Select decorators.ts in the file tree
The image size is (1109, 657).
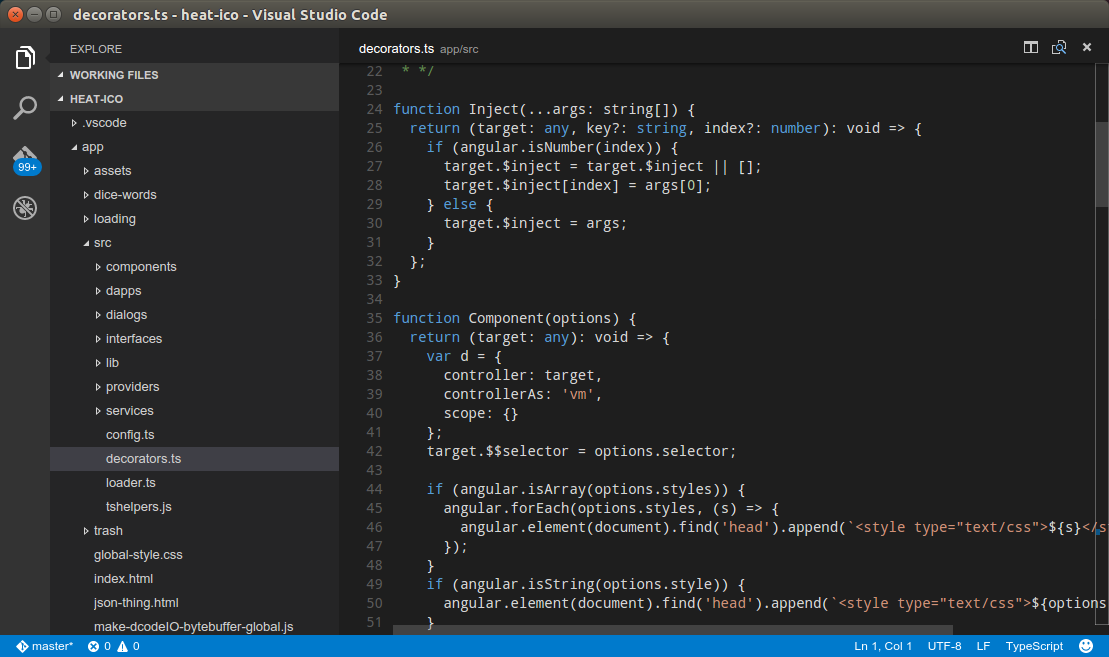[194, 459]
